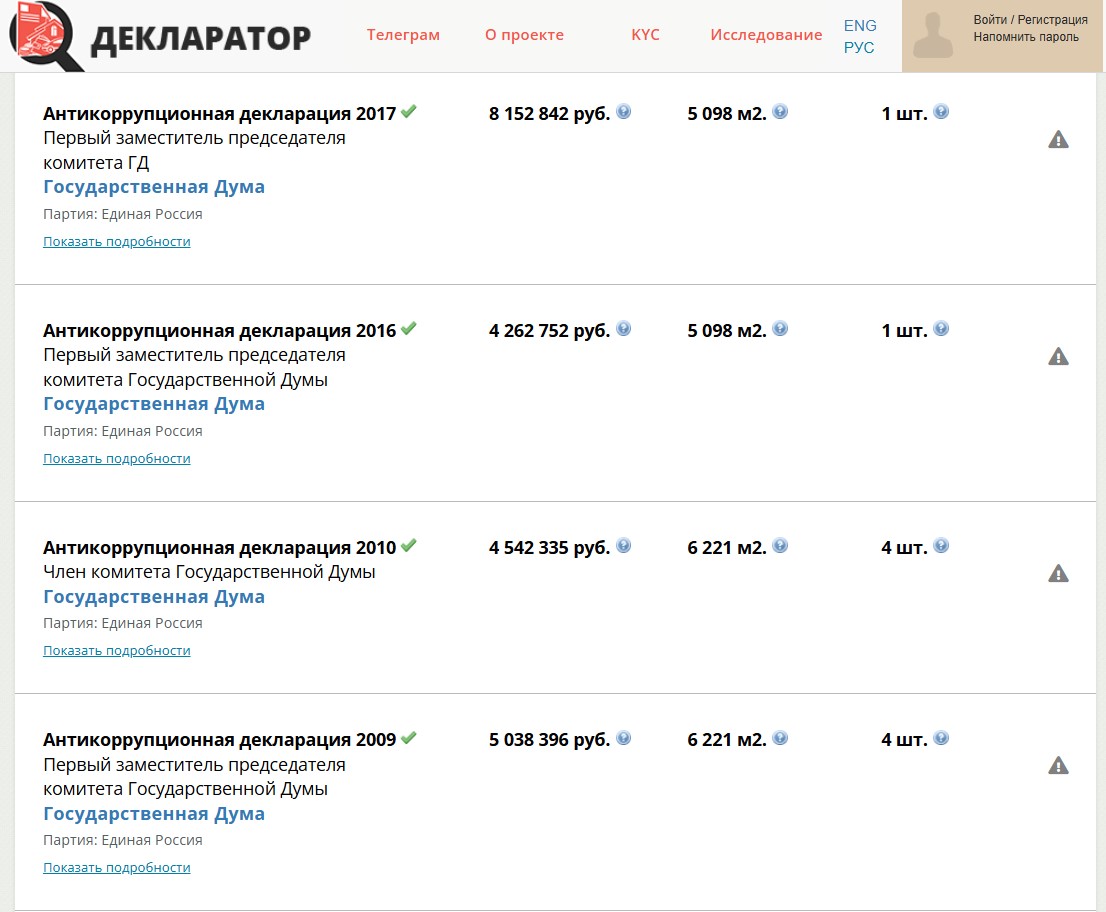Click the warning triangle for 2017 declaration
1106x912 pixels.
click(x=1058, y=140)
